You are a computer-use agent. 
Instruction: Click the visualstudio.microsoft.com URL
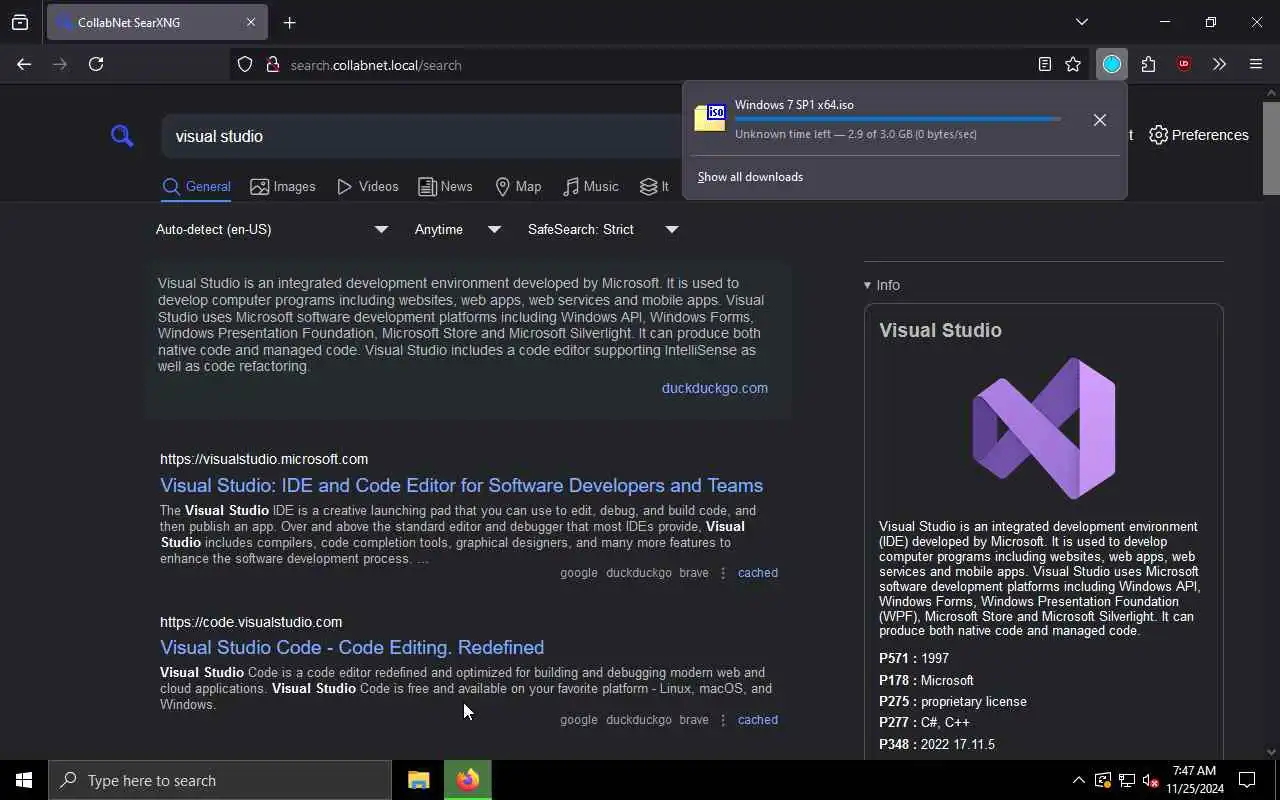point(264,459)
